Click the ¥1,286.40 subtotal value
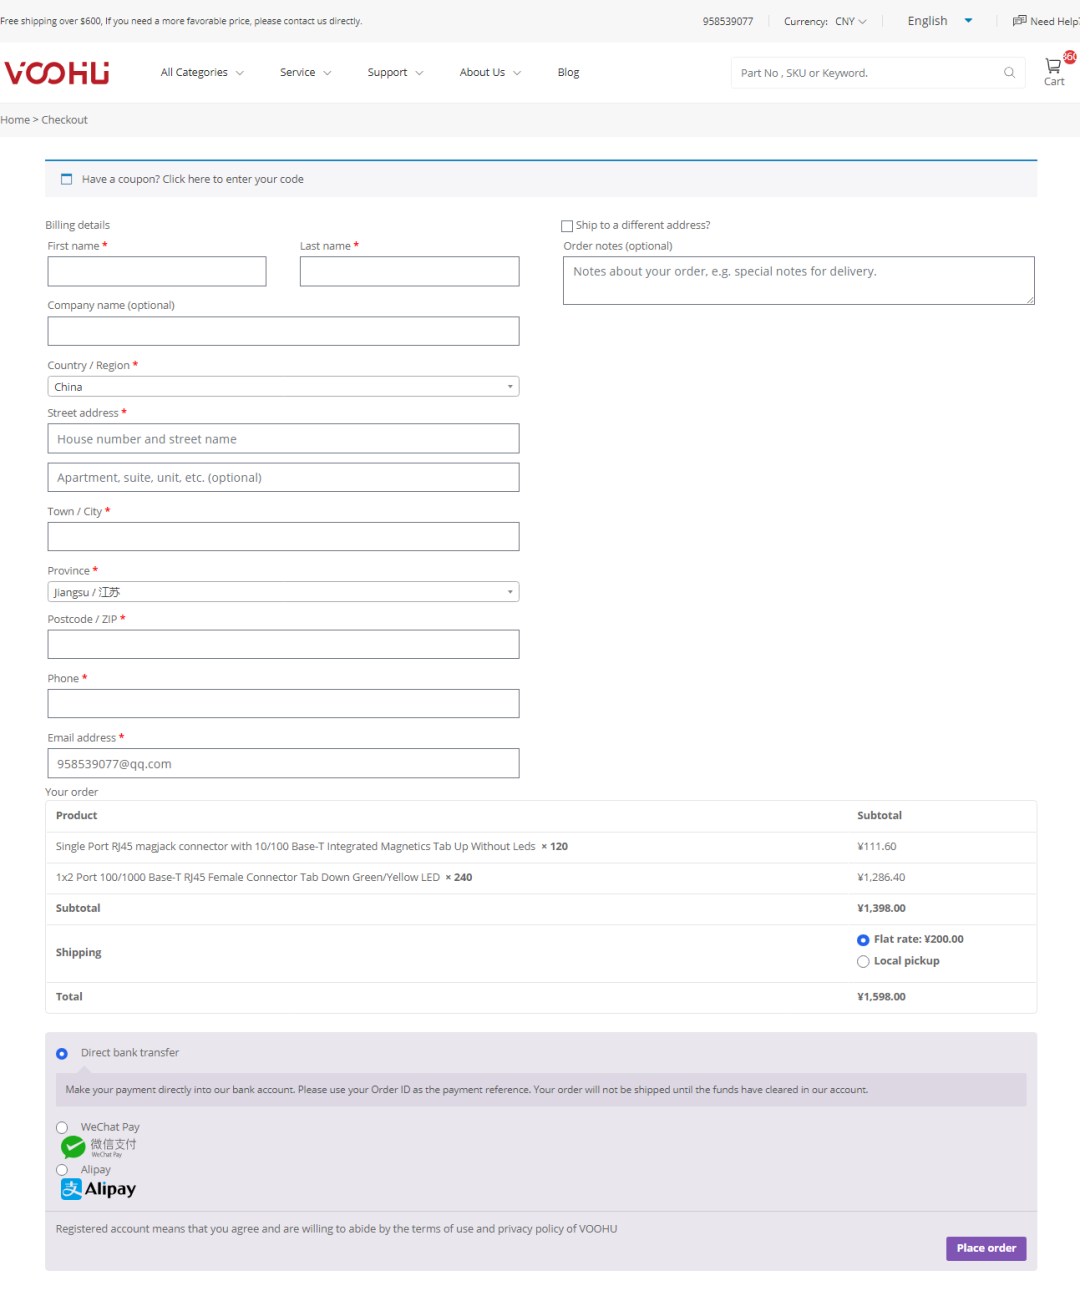 (881, 878)
